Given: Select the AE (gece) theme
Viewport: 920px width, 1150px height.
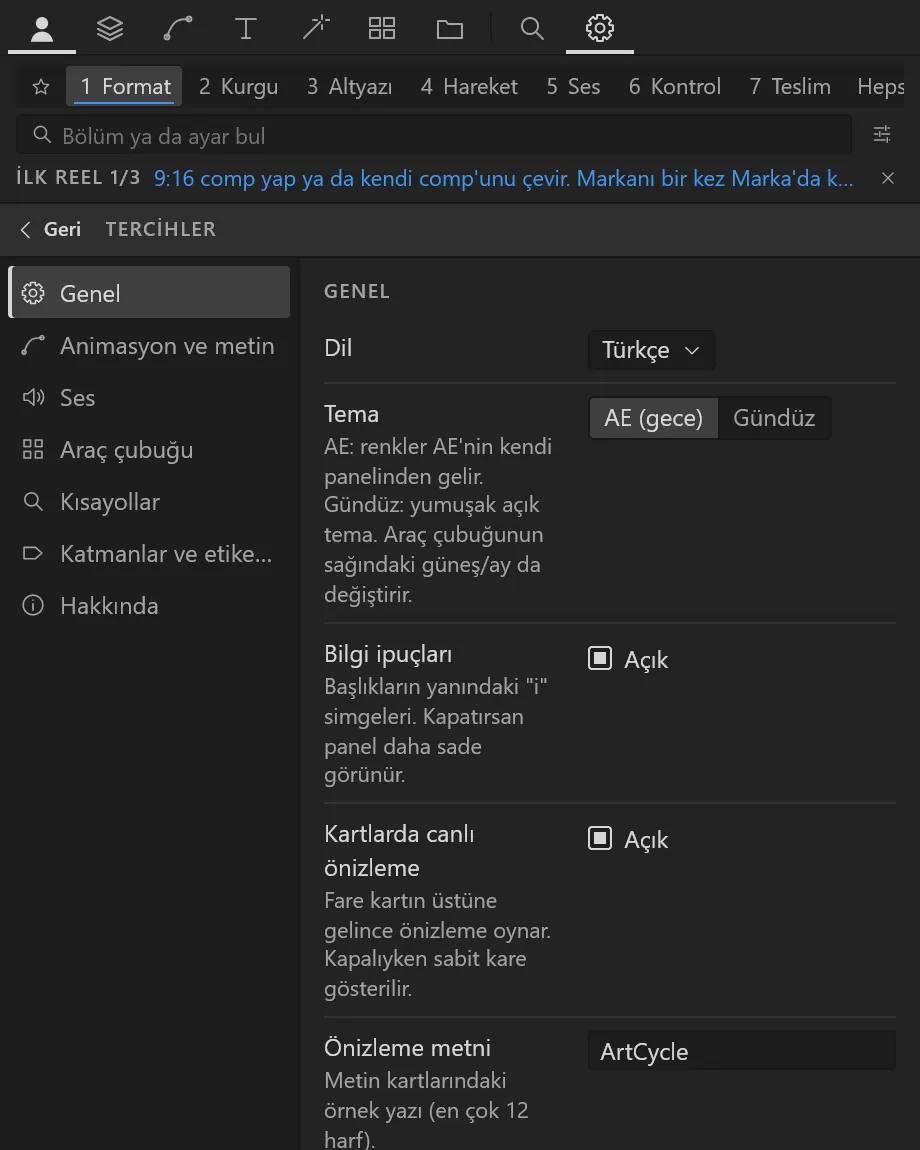Looking at the screenshot, I should [654, 418].
